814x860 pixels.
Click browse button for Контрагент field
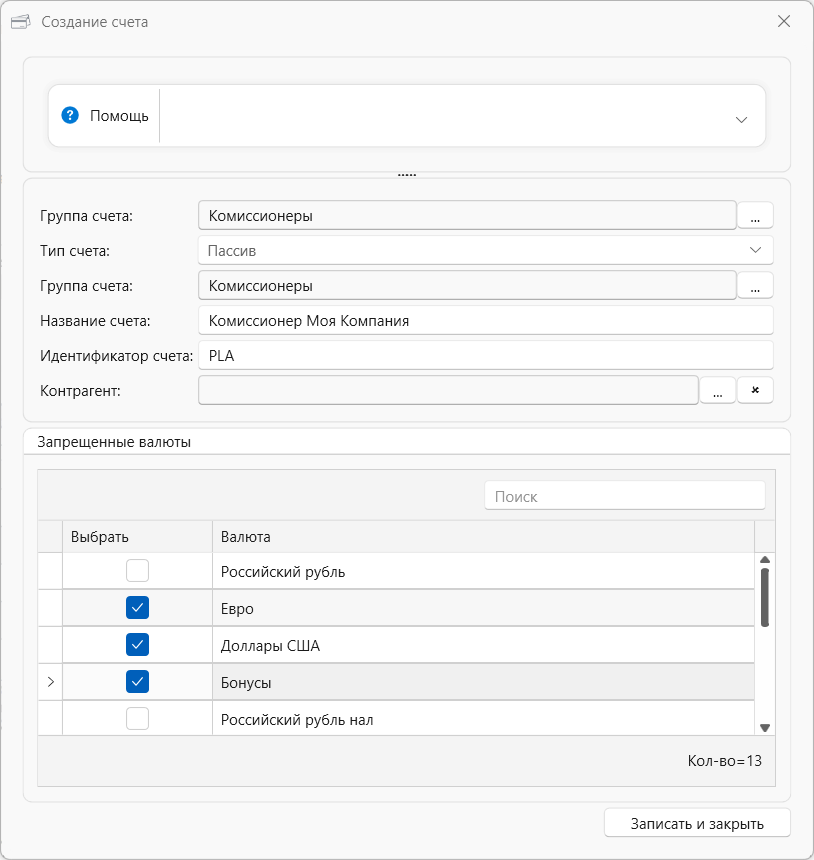pos(717,391)
